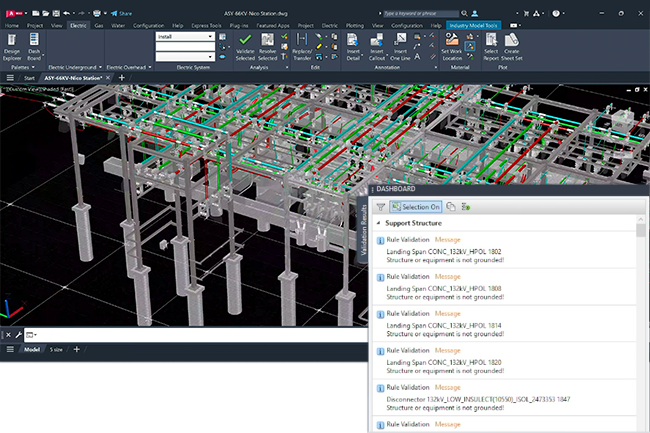Toggle the filter icon in Dashboard toolbar
This screenshot has width=650, height=433.
click(381, 206)
